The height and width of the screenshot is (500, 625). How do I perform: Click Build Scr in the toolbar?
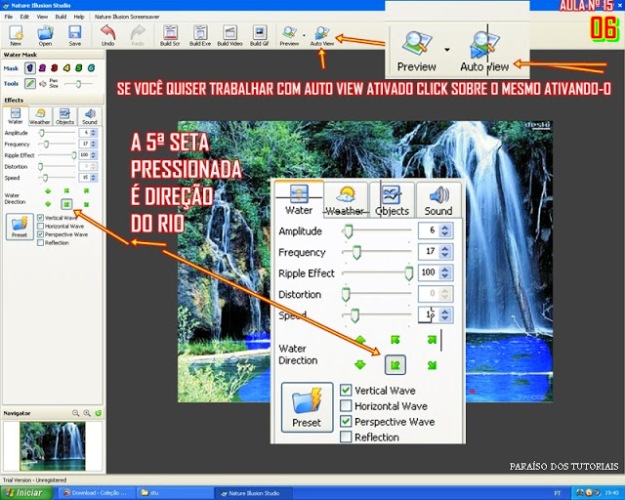170,35
